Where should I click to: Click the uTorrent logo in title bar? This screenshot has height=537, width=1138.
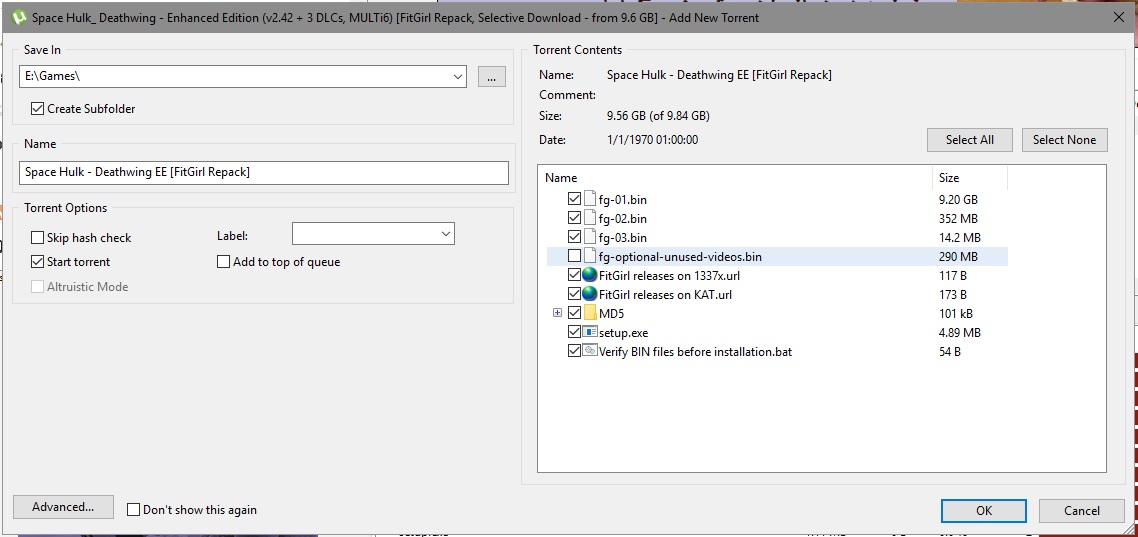[x=19, y=17]
